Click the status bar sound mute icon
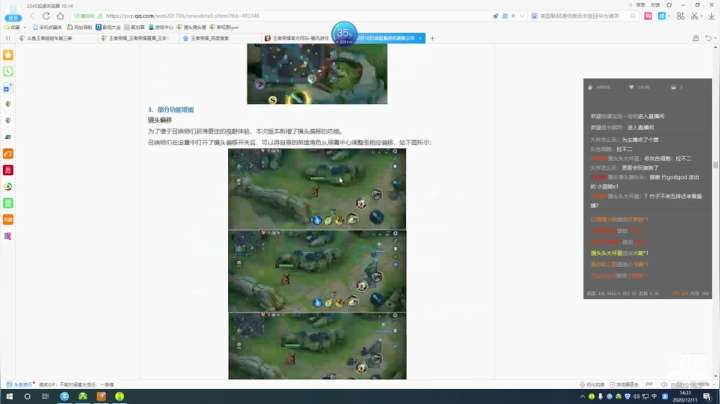Image resolution: width=720 pixels, height=404 pixels. (x=664, y=384)
